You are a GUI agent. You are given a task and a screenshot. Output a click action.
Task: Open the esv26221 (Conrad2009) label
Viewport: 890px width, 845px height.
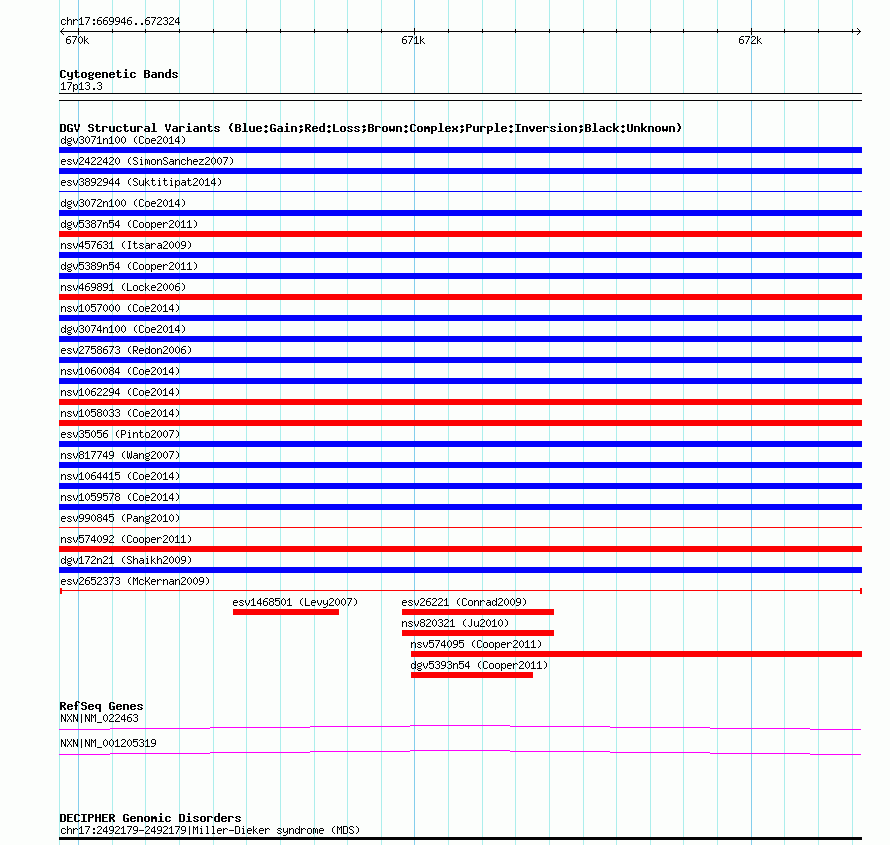click(x=464, y=602)
